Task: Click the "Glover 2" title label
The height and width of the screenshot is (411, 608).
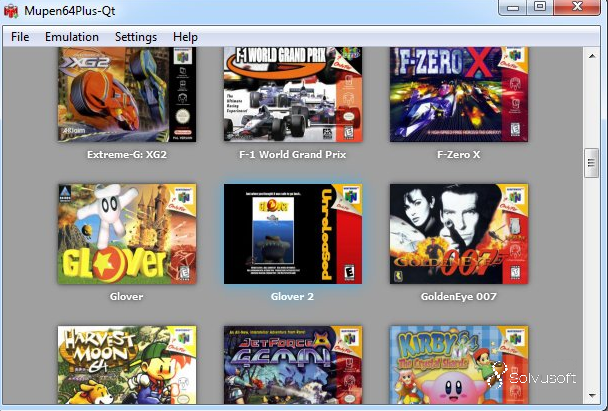Action: click(292, 297)
